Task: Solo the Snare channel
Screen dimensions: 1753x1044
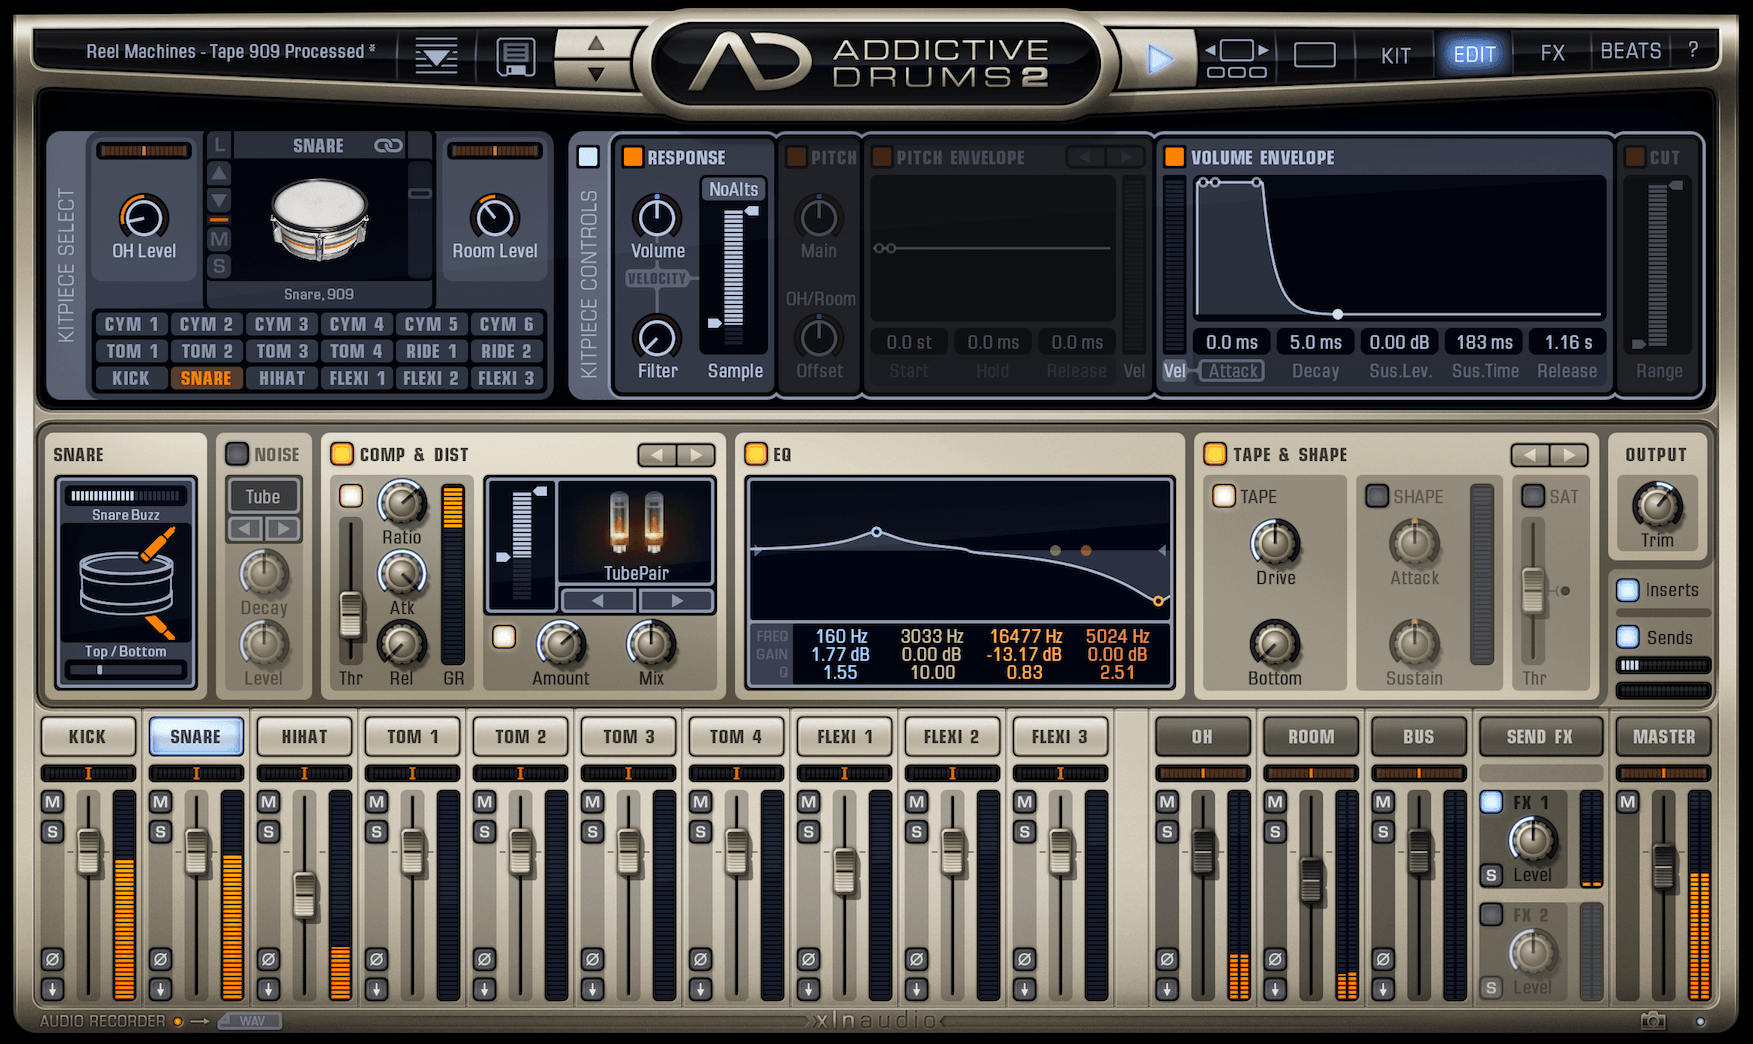Action: pos(160,832)
